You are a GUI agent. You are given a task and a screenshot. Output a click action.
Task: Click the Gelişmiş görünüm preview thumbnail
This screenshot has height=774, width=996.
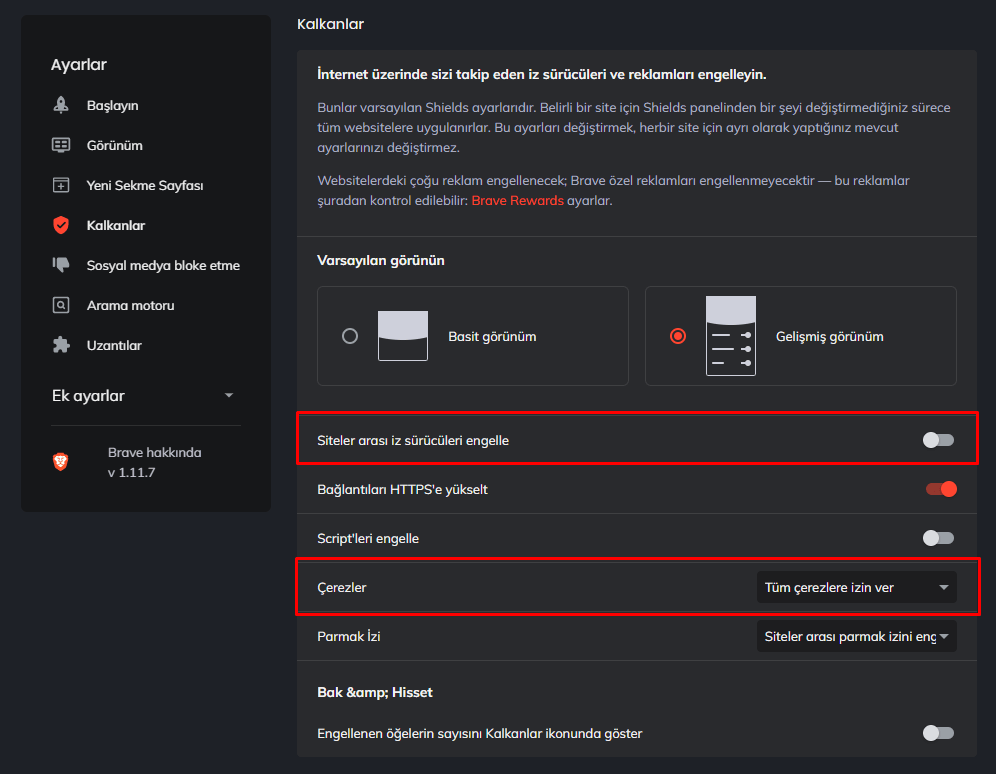(x=730, y=336)
